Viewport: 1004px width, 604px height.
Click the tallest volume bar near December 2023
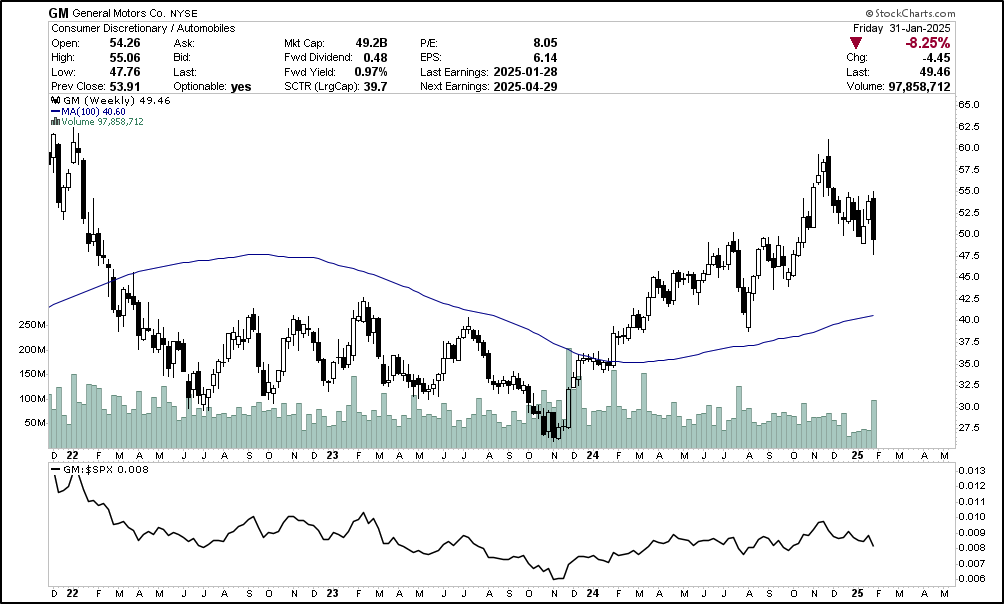(x=569, y=398)
